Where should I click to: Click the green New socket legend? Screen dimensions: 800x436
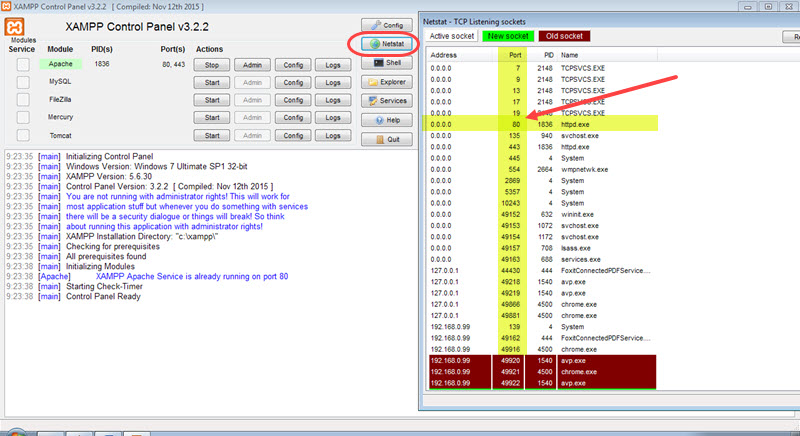[x=508, y=36]
